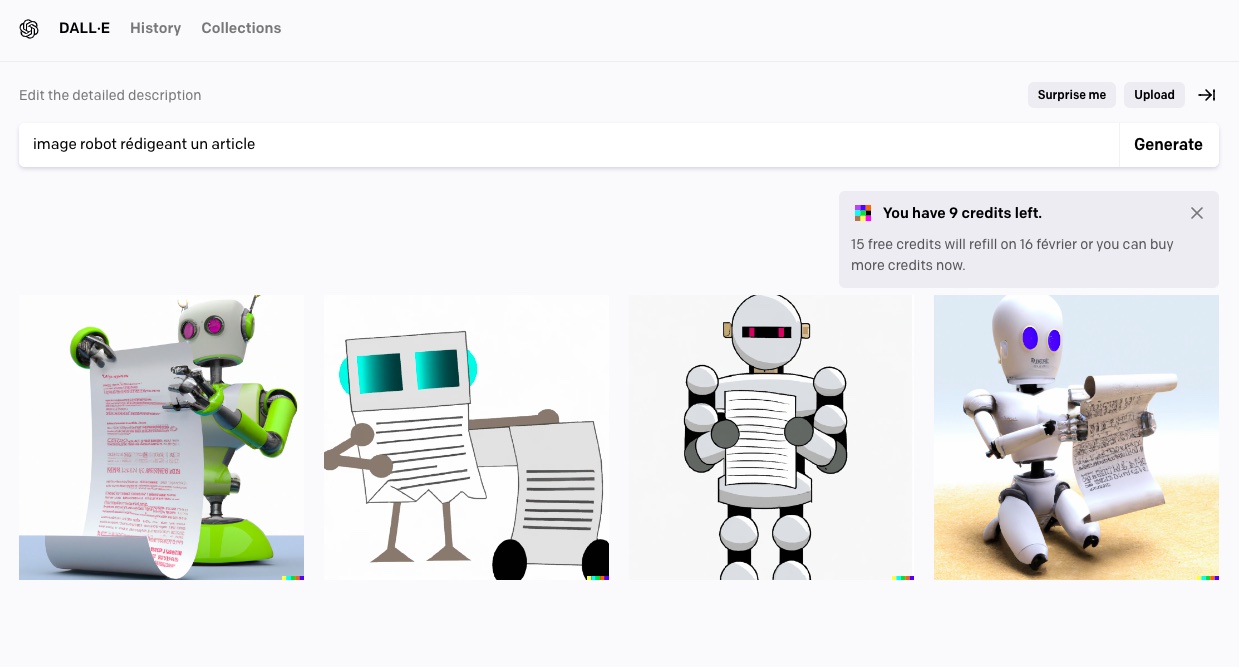Go to the DALL·E home tab

pyautogui.click(x=84, y=28)
